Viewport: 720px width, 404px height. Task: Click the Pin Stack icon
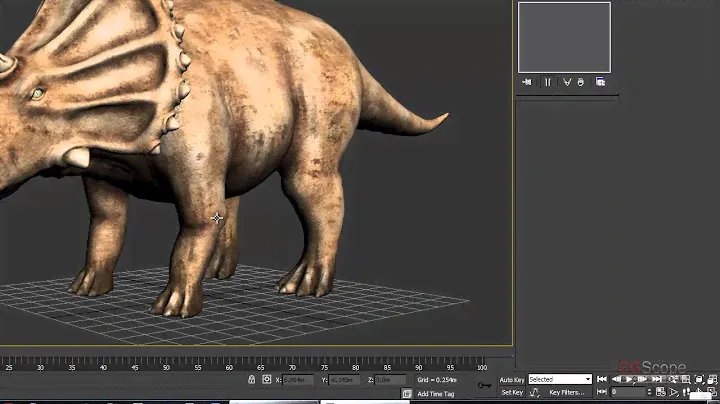[x=526, y=82]
